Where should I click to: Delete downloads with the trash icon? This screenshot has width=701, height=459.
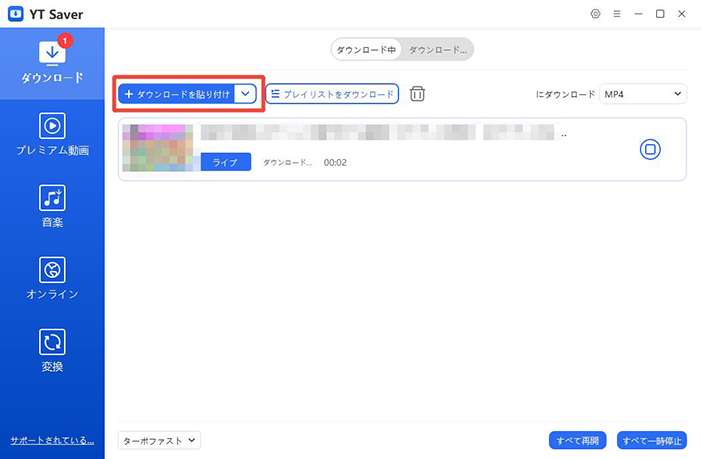[417, 94]
